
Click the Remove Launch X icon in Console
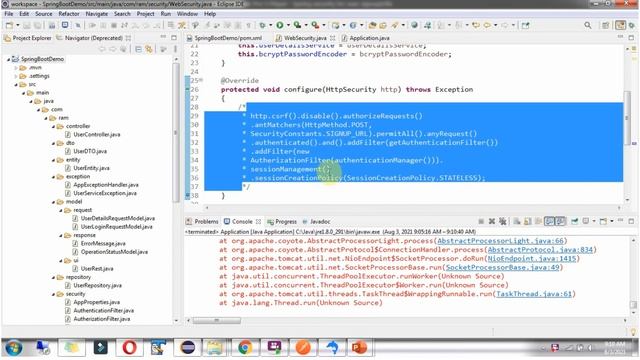pos(492,221)
